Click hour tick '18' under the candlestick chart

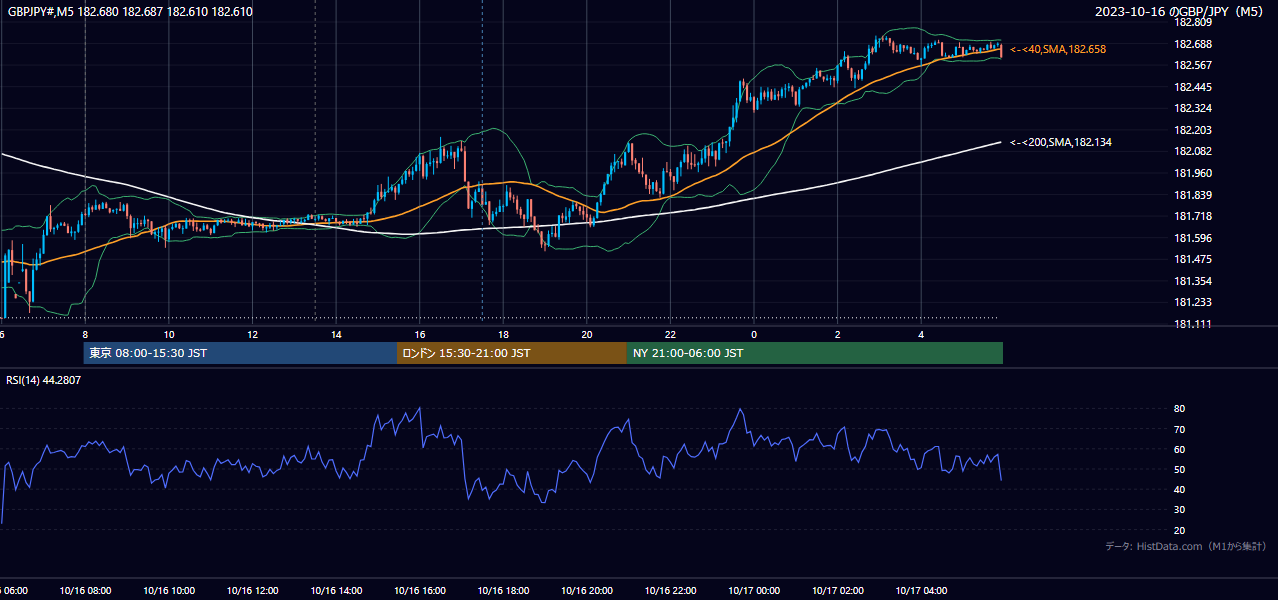[503, 334]
